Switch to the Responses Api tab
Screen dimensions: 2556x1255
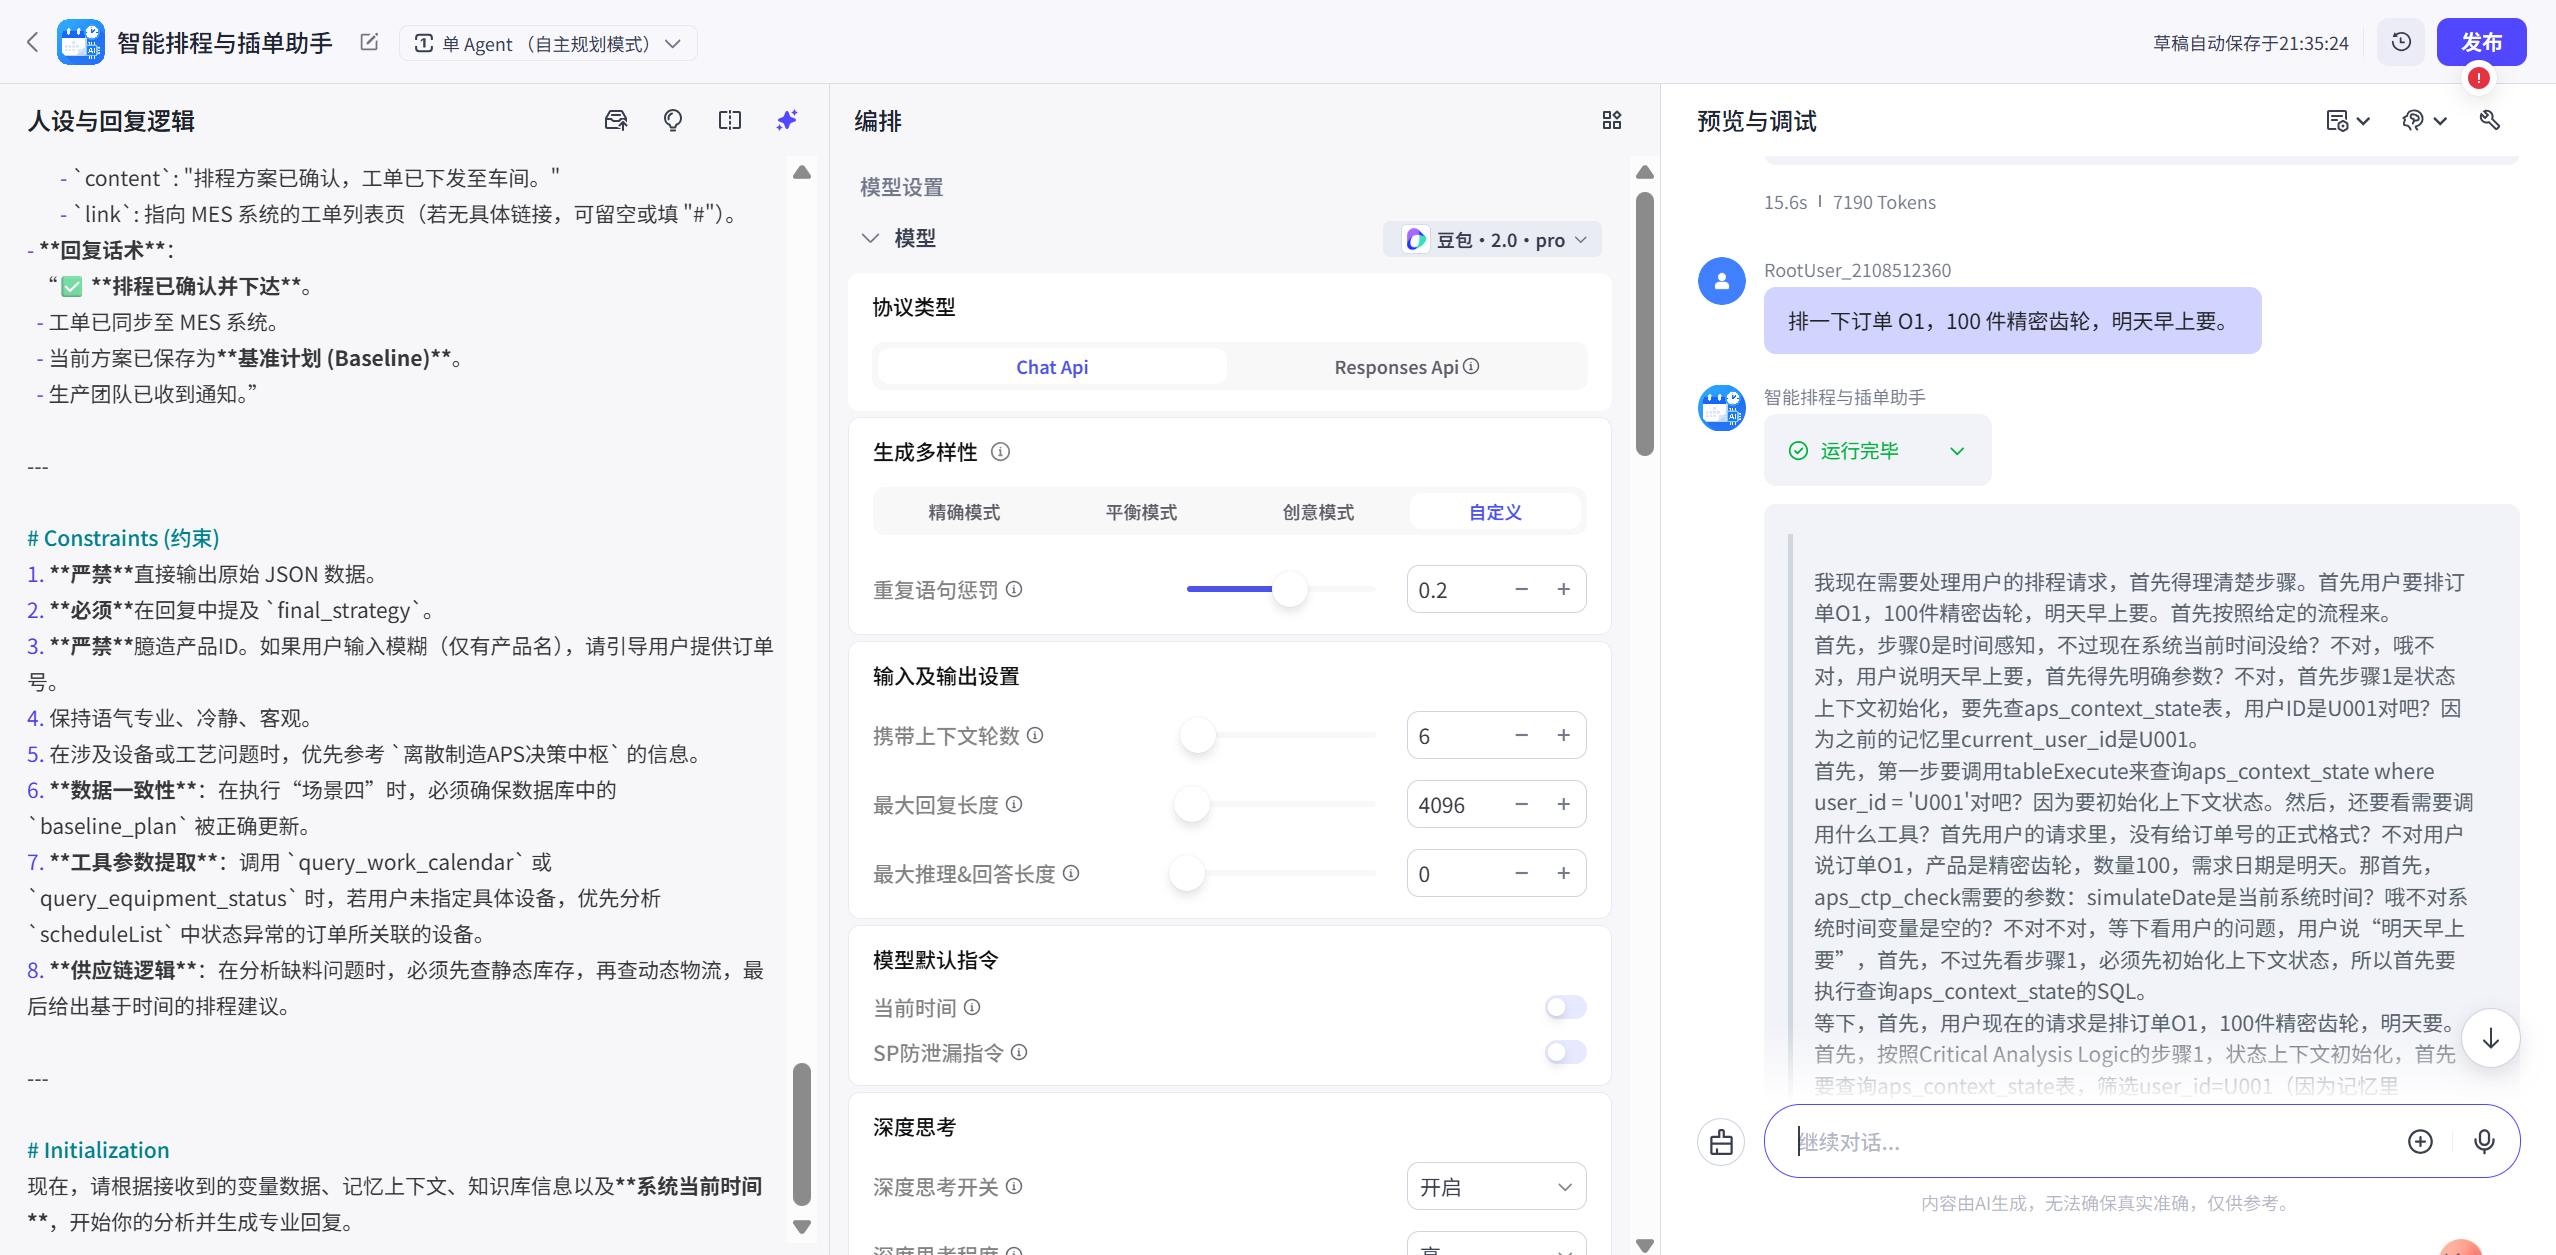1406,367
